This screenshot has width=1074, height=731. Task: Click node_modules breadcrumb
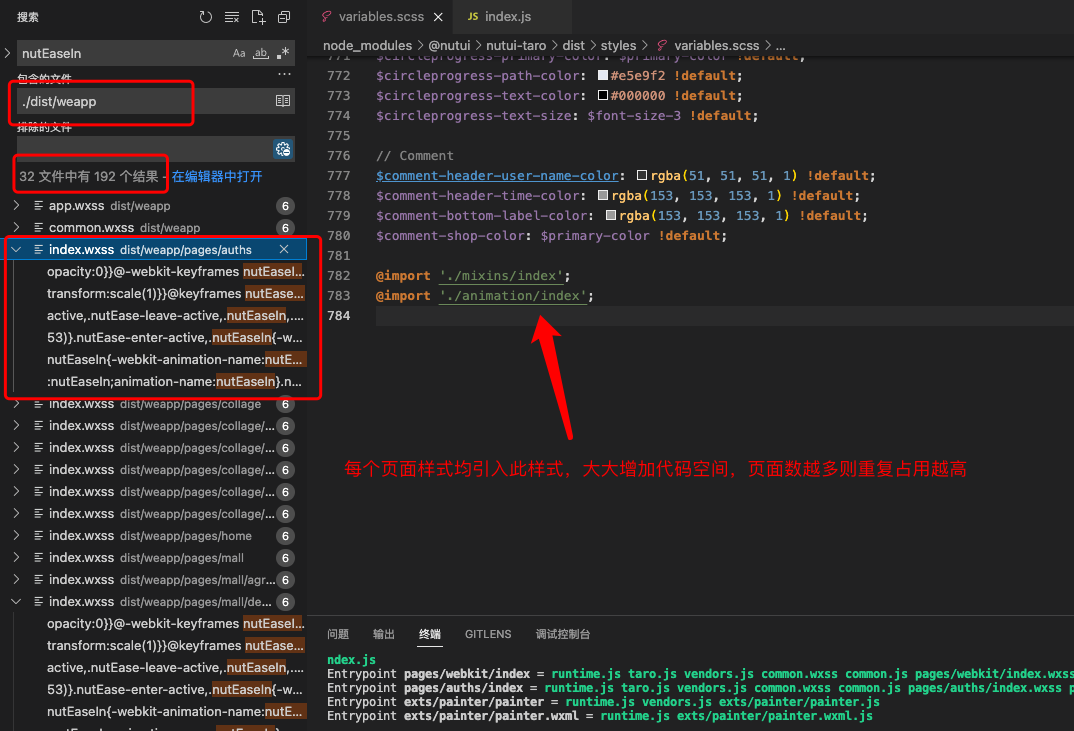tap(367, 45)
